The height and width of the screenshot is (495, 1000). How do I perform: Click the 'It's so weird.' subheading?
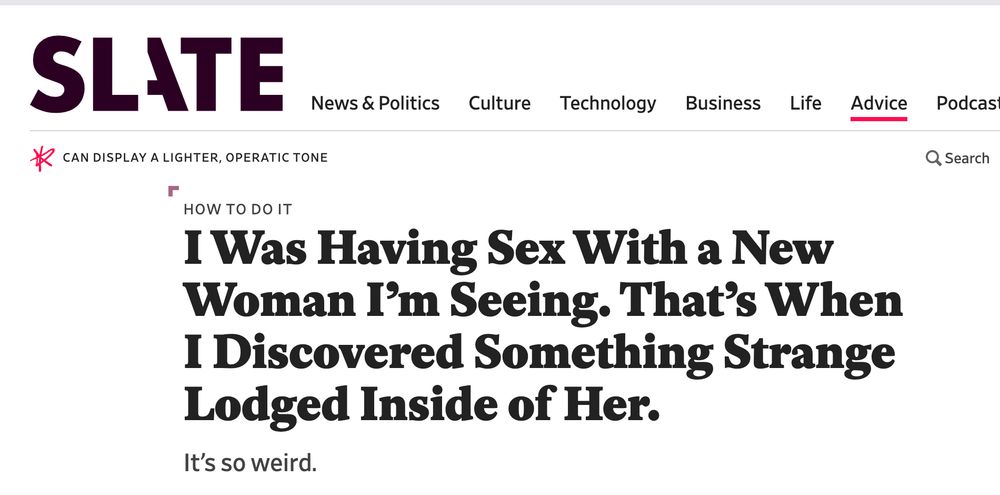pos(250,464)
